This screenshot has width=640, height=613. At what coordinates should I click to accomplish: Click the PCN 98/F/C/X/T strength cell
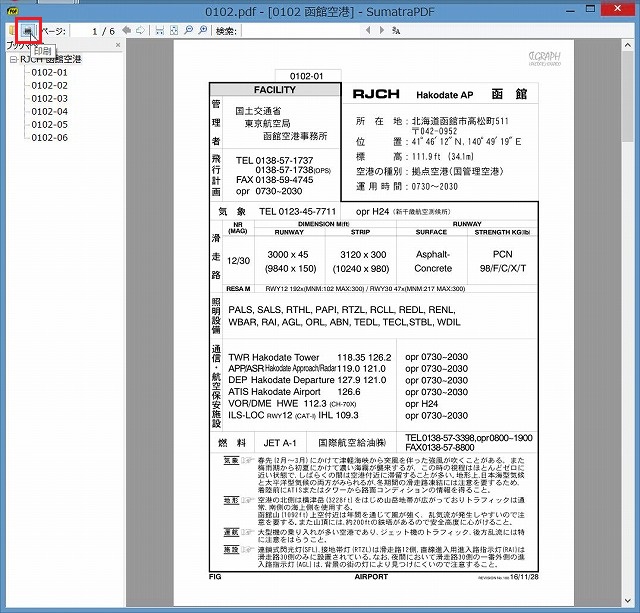[x=503, y=261]
